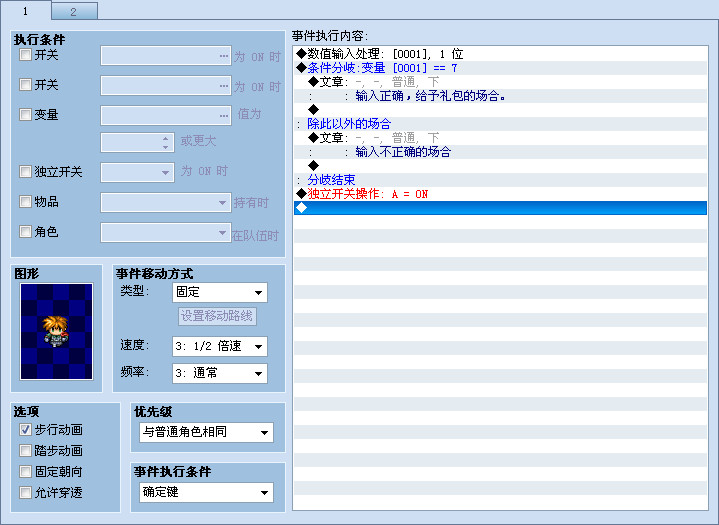Open the 事件执行条件 trigger dropdown

click(206, 493)
